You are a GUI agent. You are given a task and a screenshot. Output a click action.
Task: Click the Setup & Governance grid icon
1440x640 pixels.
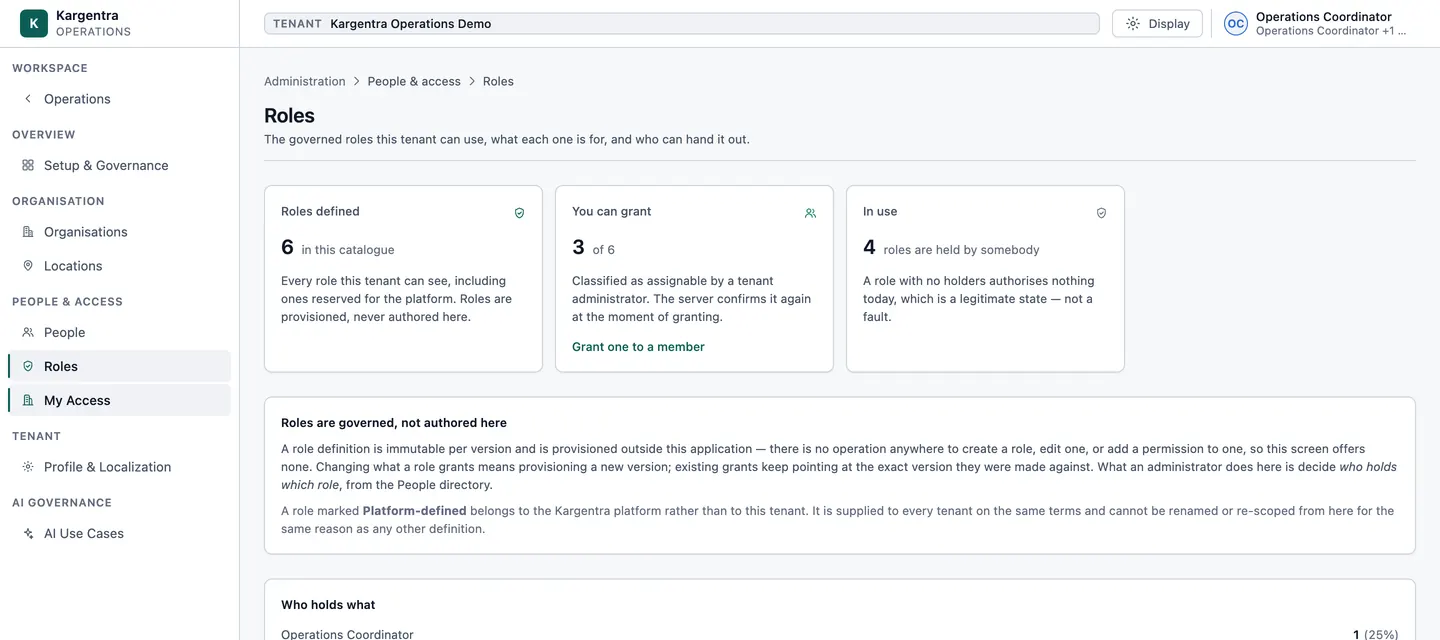(28, 165)
